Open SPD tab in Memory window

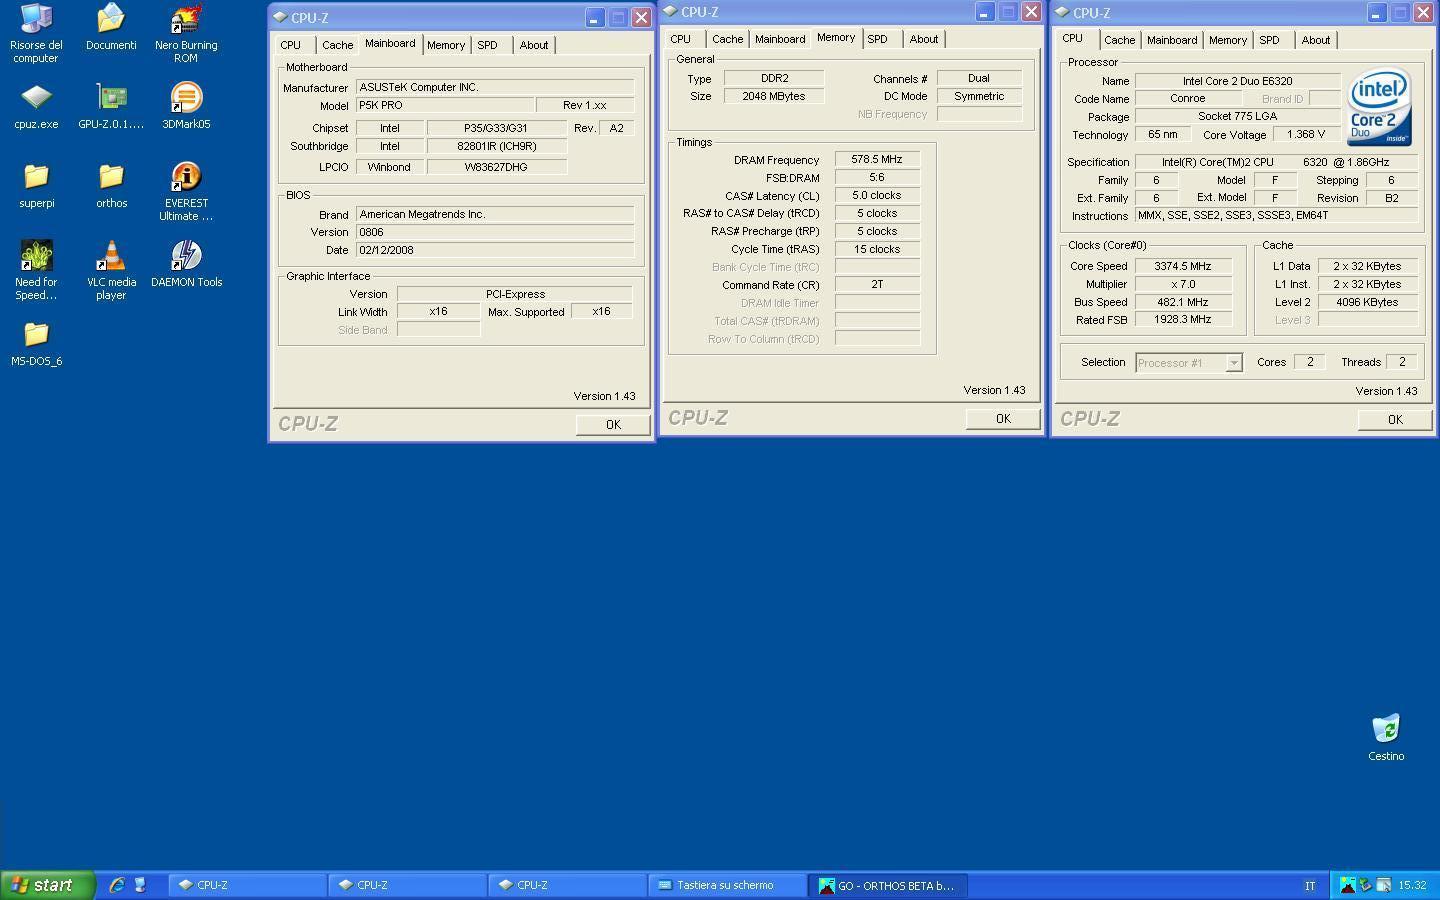coord(877,39)
